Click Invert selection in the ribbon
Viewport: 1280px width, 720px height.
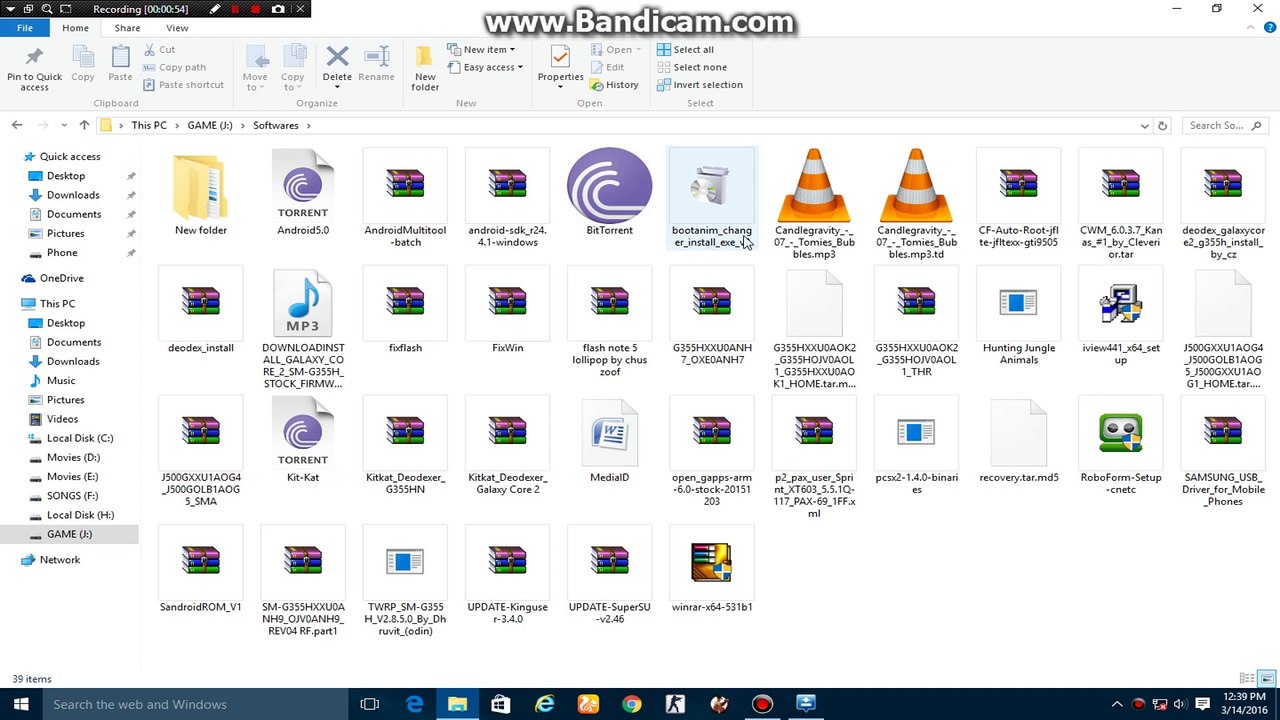tap(699, 85)
